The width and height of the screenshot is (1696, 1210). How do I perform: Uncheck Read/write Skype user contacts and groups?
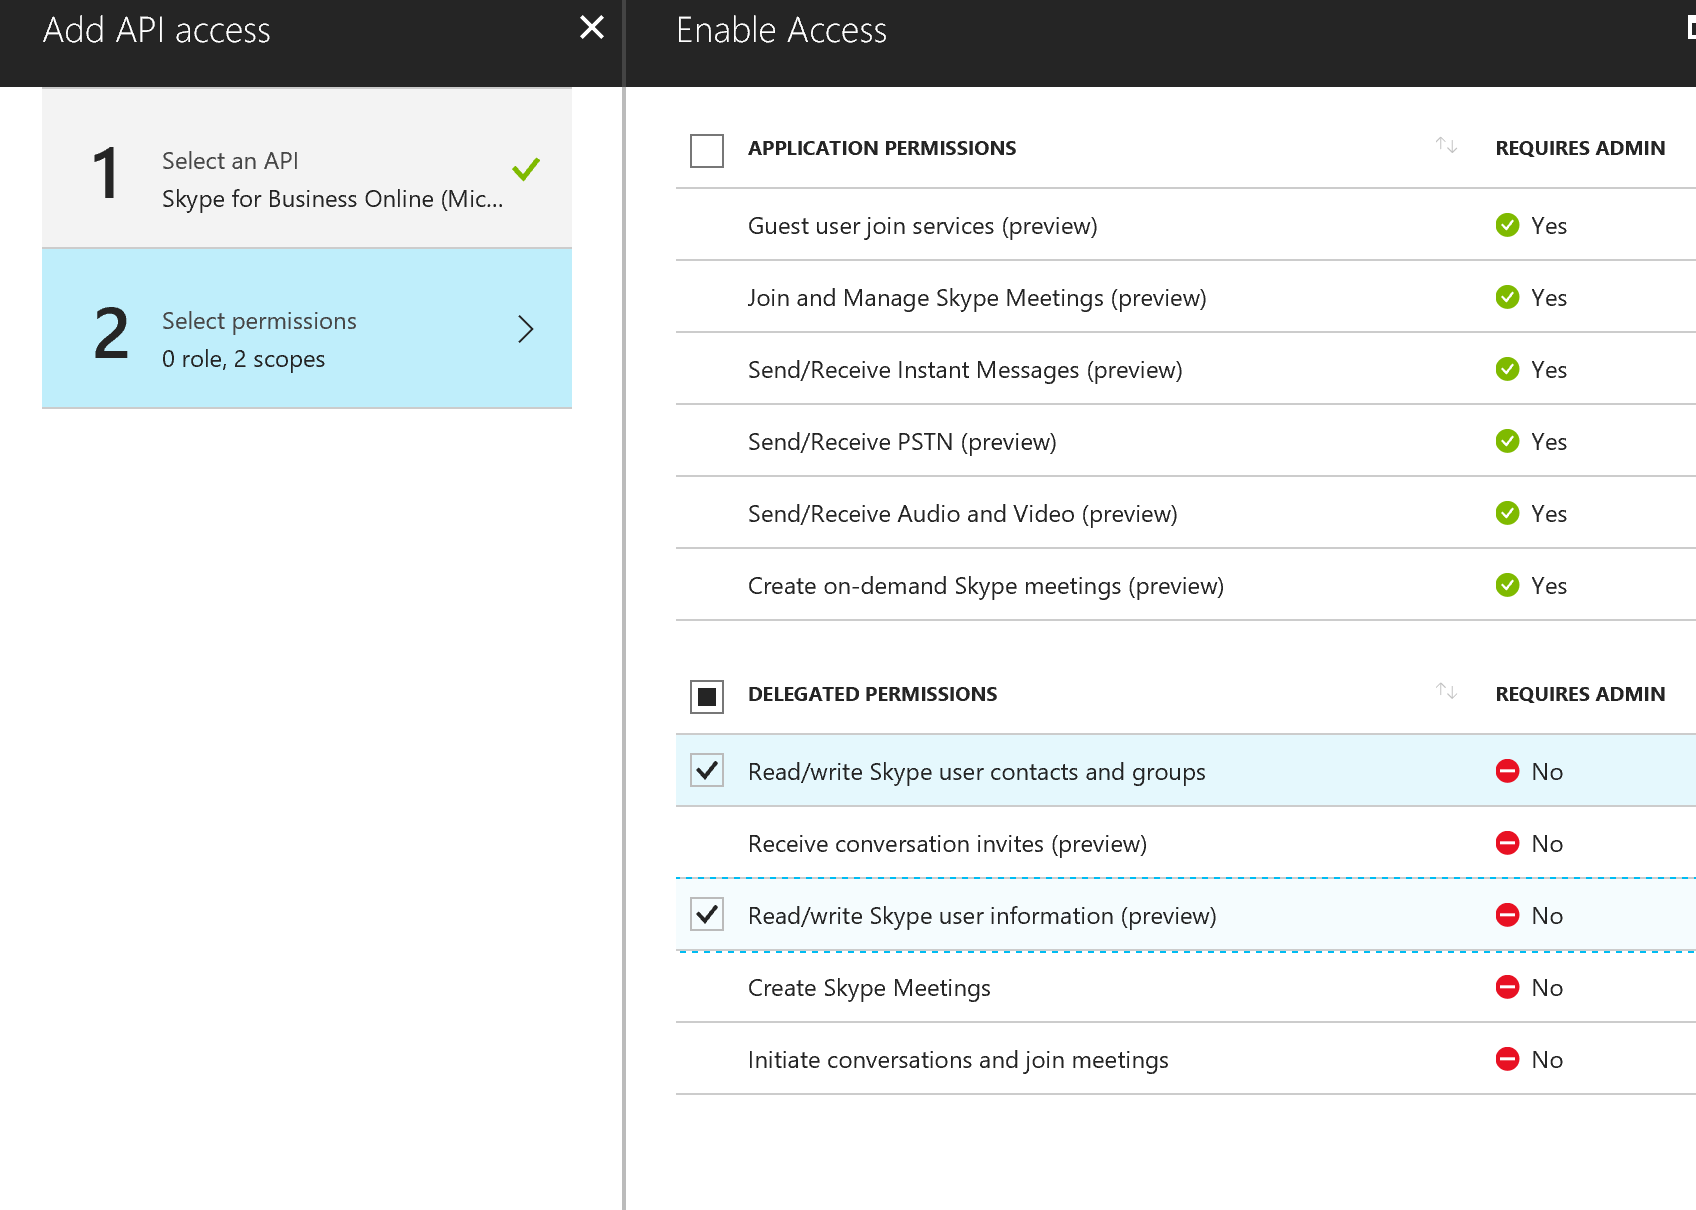click(x=707, y=770)
